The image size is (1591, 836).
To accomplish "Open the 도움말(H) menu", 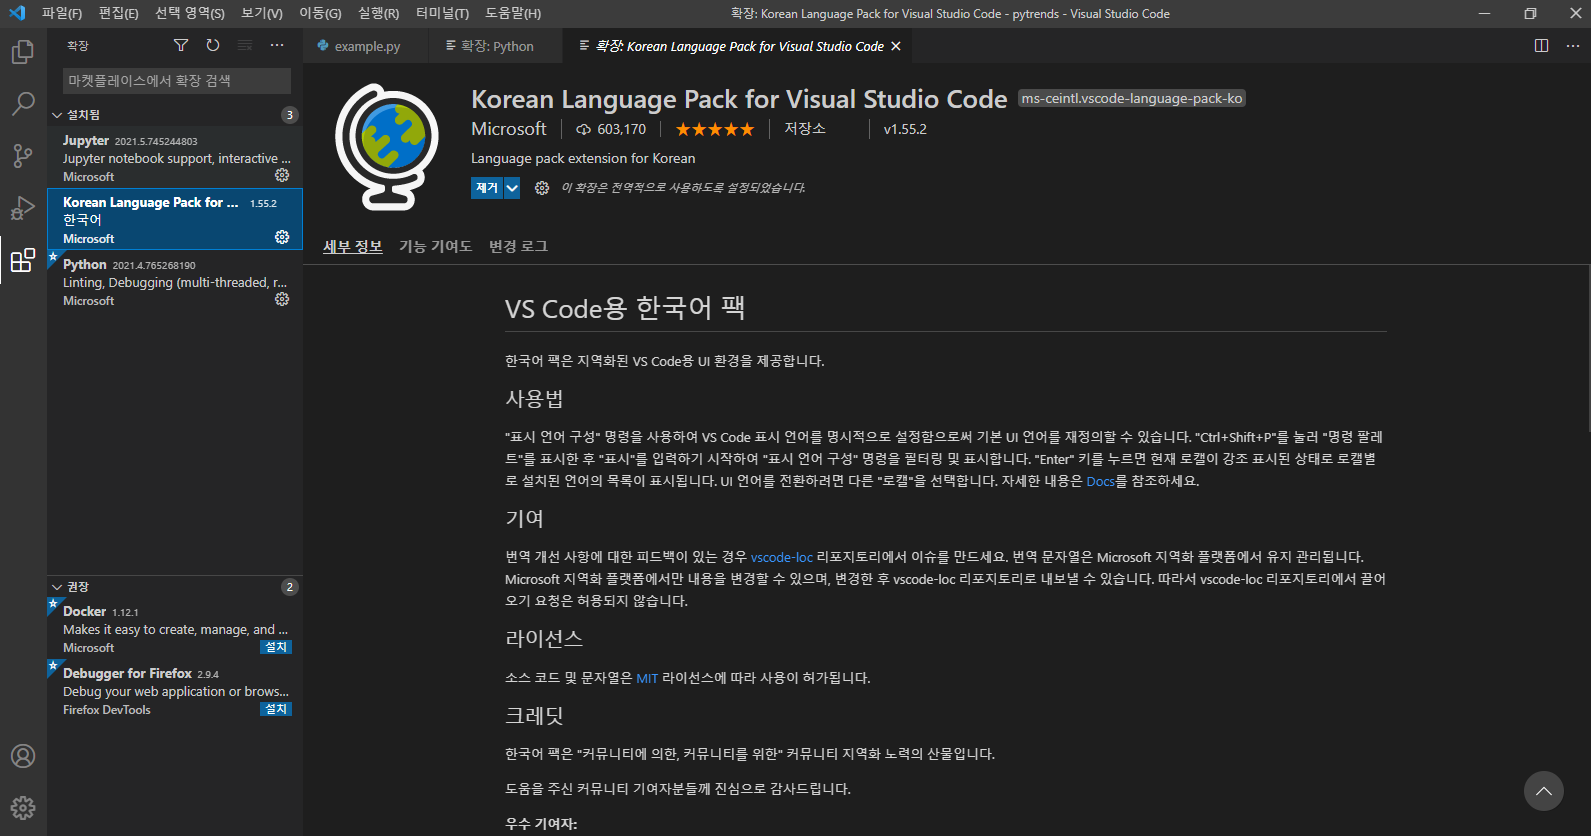I will point(513,13).
